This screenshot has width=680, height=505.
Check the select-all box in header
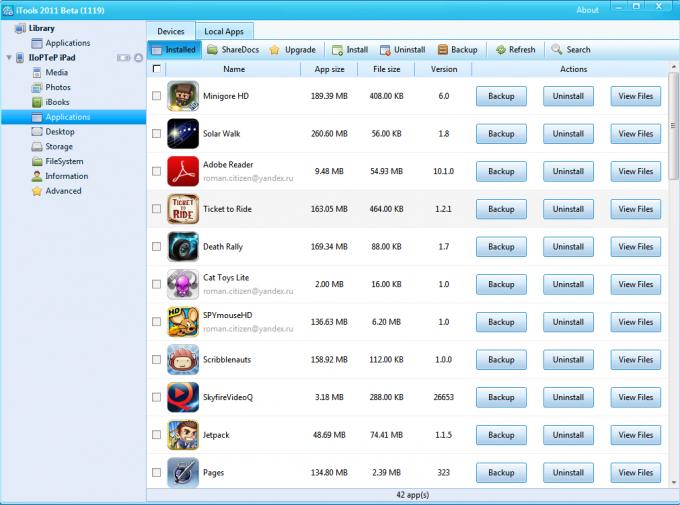pyautogui.click(x=156, y=69)
